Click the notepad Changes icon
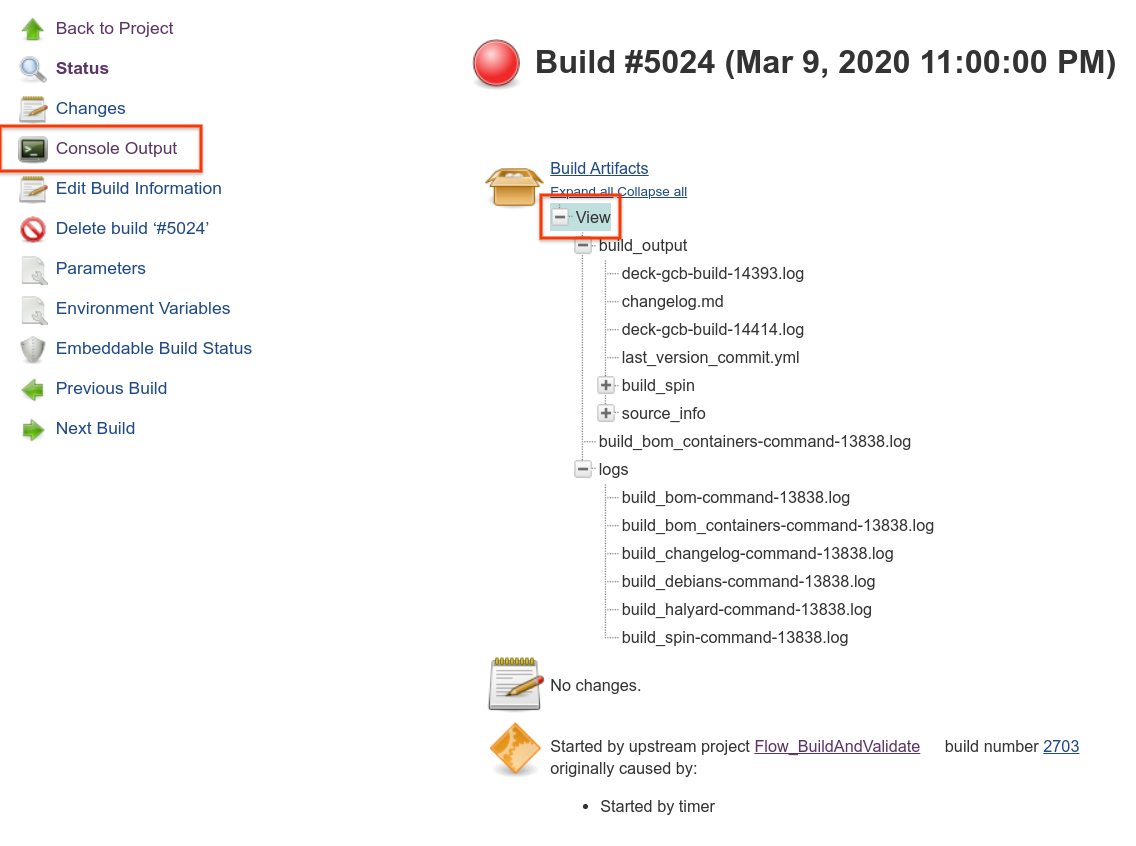The width and height of the screenshot is (1136, 846). tap(33, 109)
